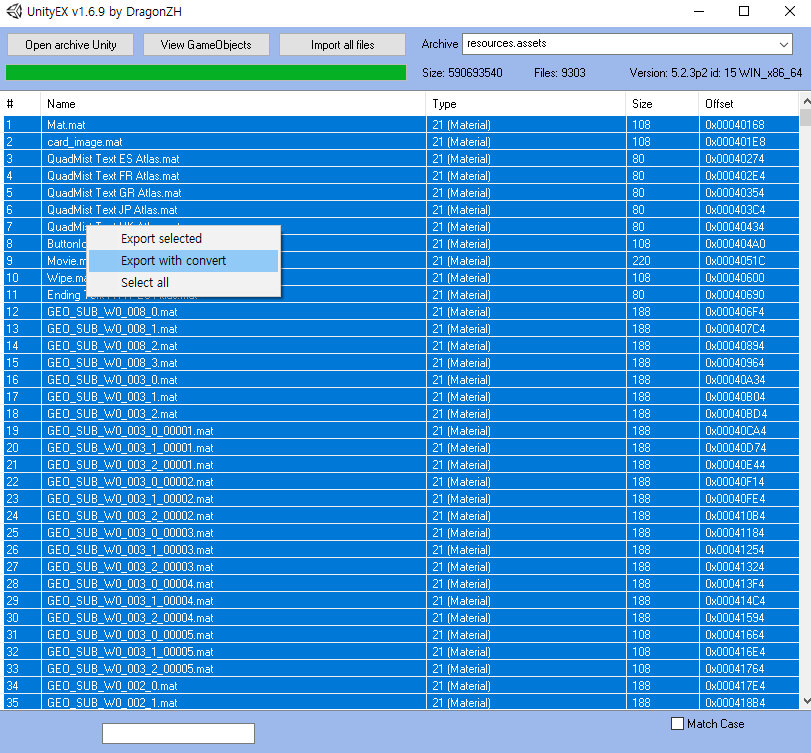Select GEO_SUB_W0_002_0.mat row

[x=401, y=686]
